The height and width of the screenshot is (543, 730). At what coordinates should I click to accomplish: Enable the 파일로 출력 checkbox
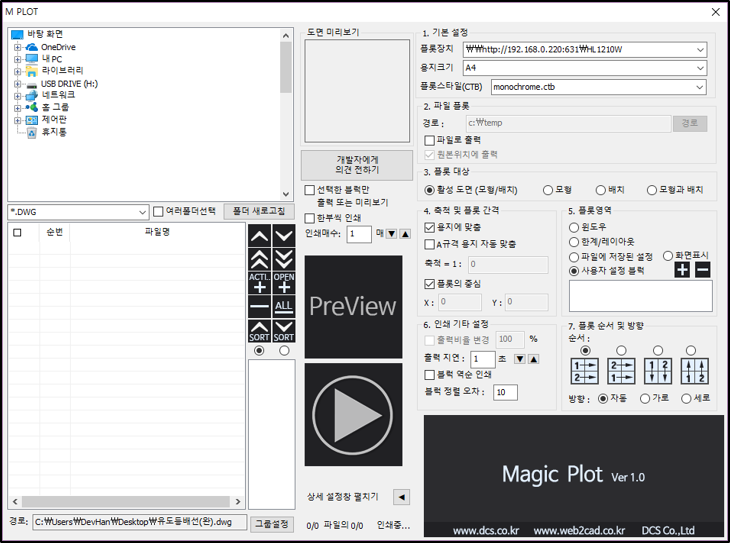[x=430, y=141]
